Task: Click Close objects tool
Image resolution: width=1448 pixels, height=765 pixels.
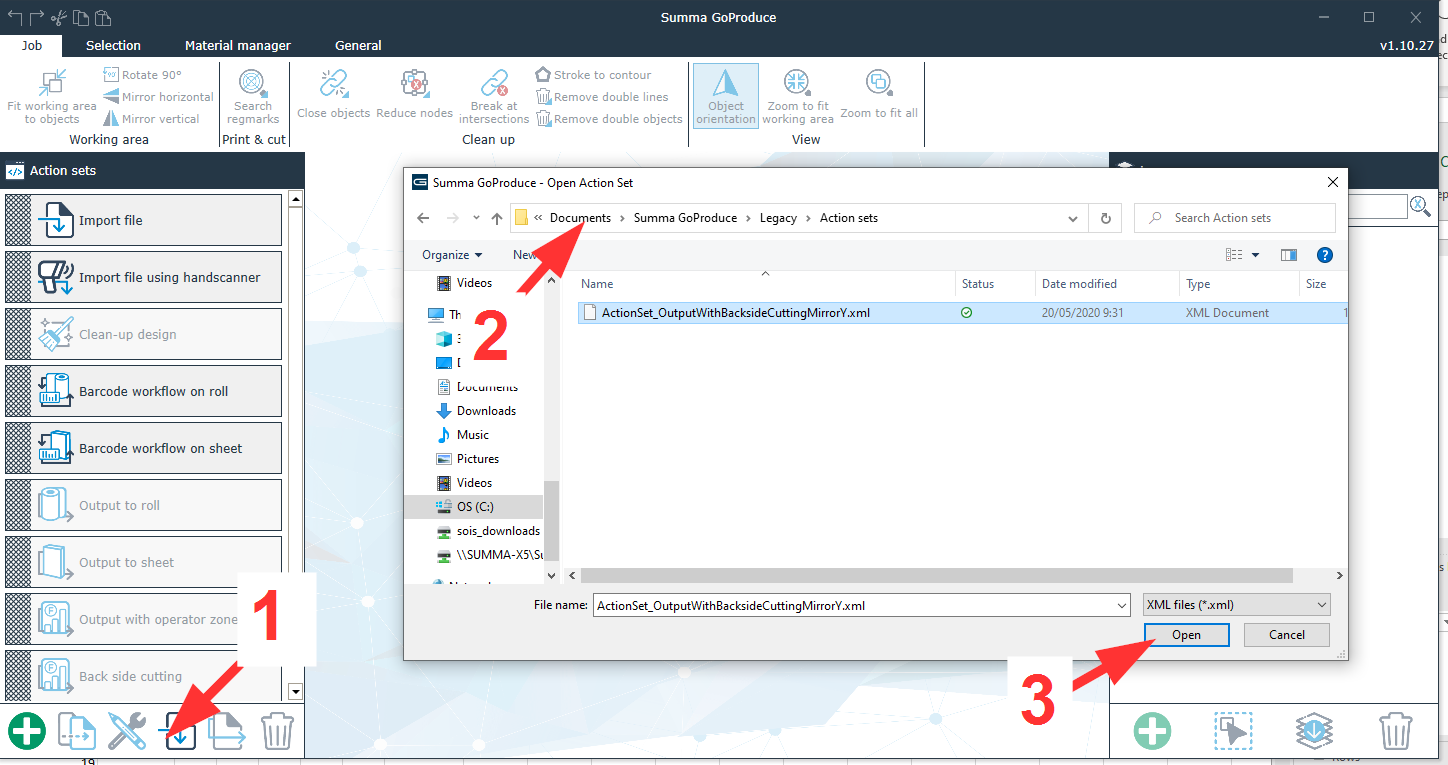Action: click(334, 94)
